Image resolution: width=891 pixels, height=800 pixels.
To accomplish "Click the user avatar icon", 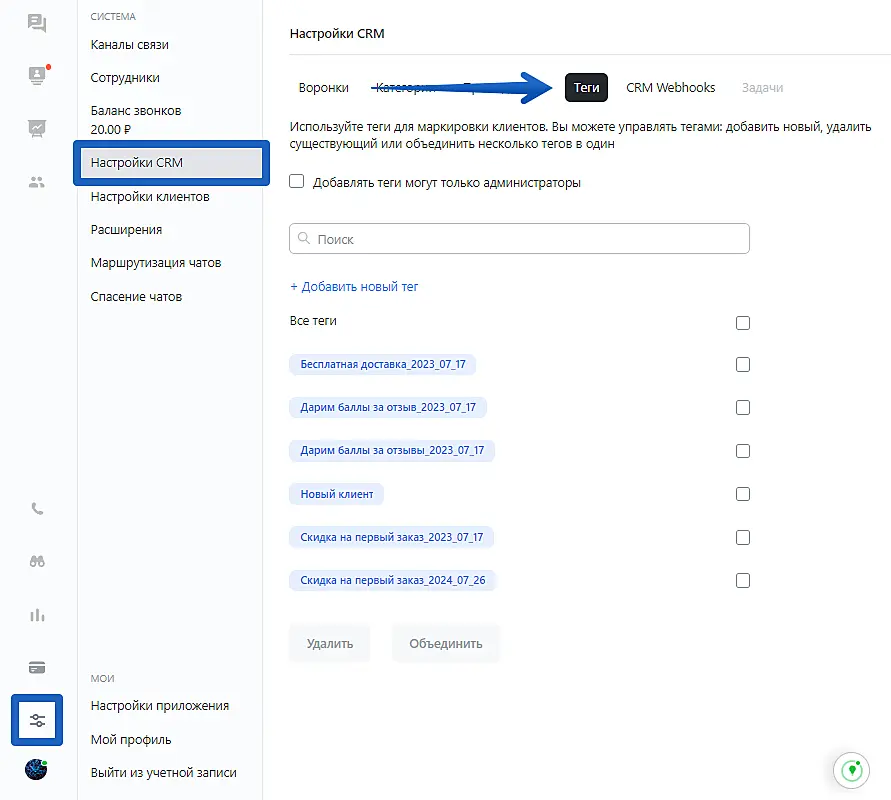I will point(37,770).
